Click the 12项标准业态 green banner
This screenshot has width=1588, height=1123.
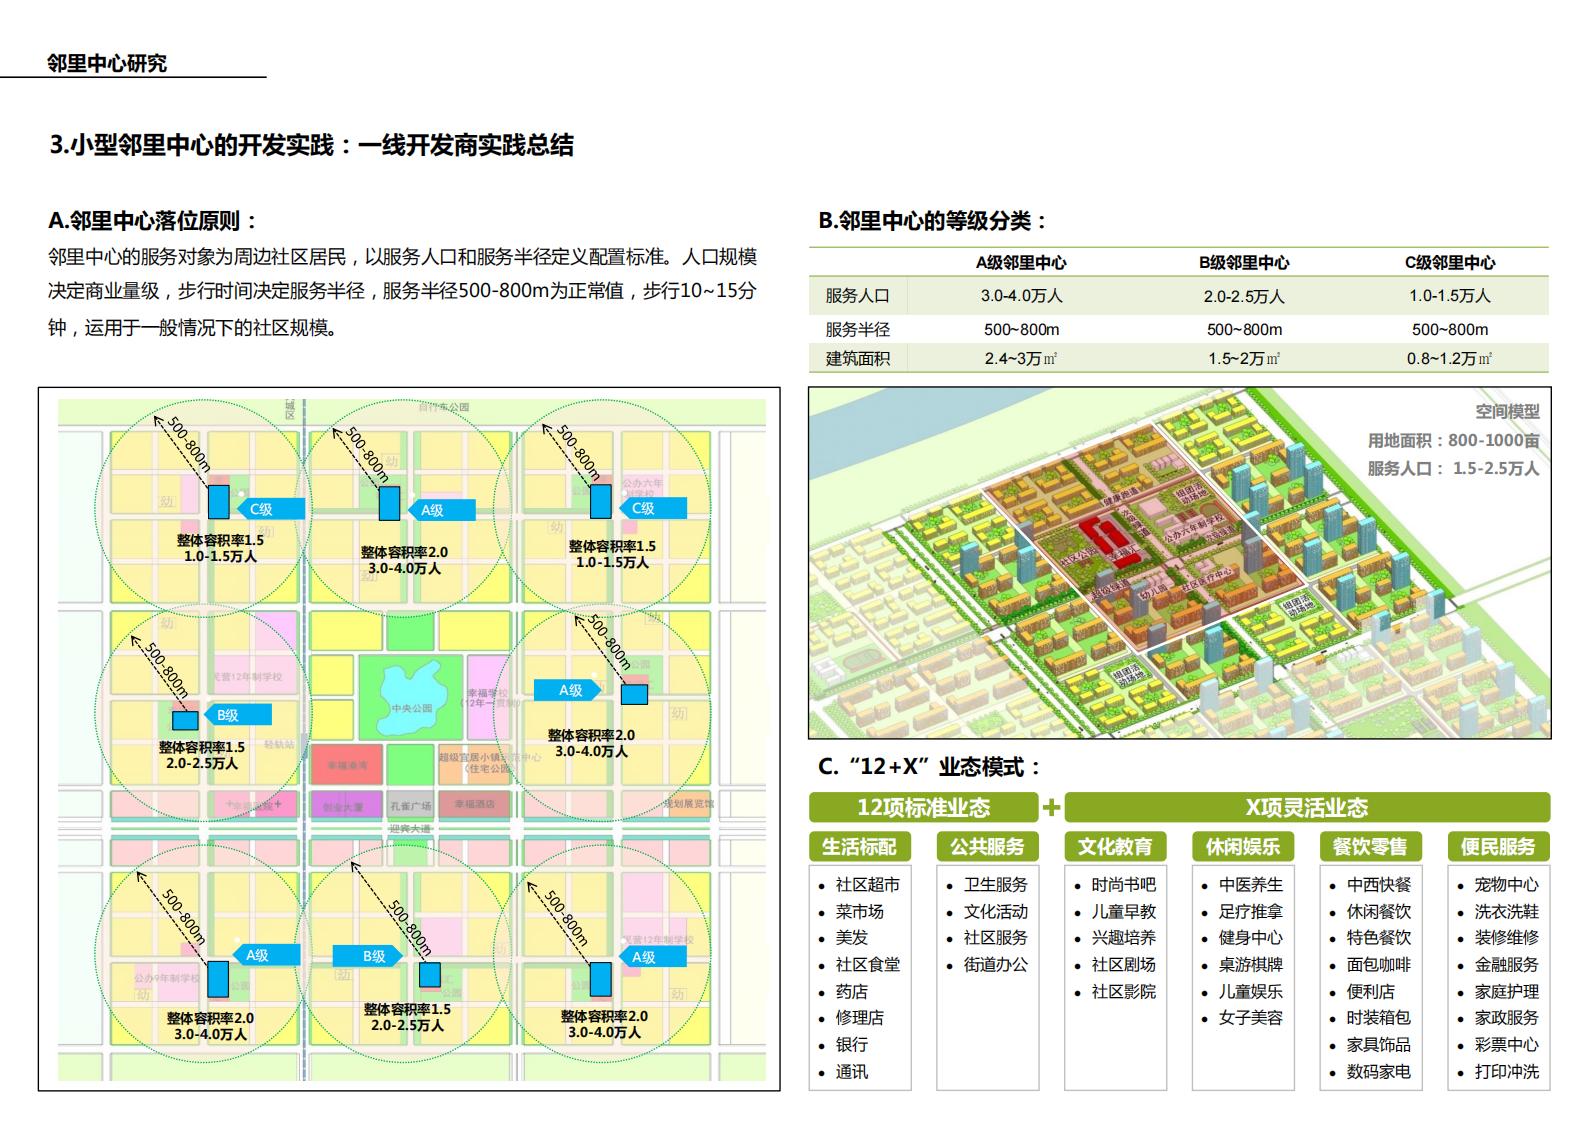(x=923, y=807)
